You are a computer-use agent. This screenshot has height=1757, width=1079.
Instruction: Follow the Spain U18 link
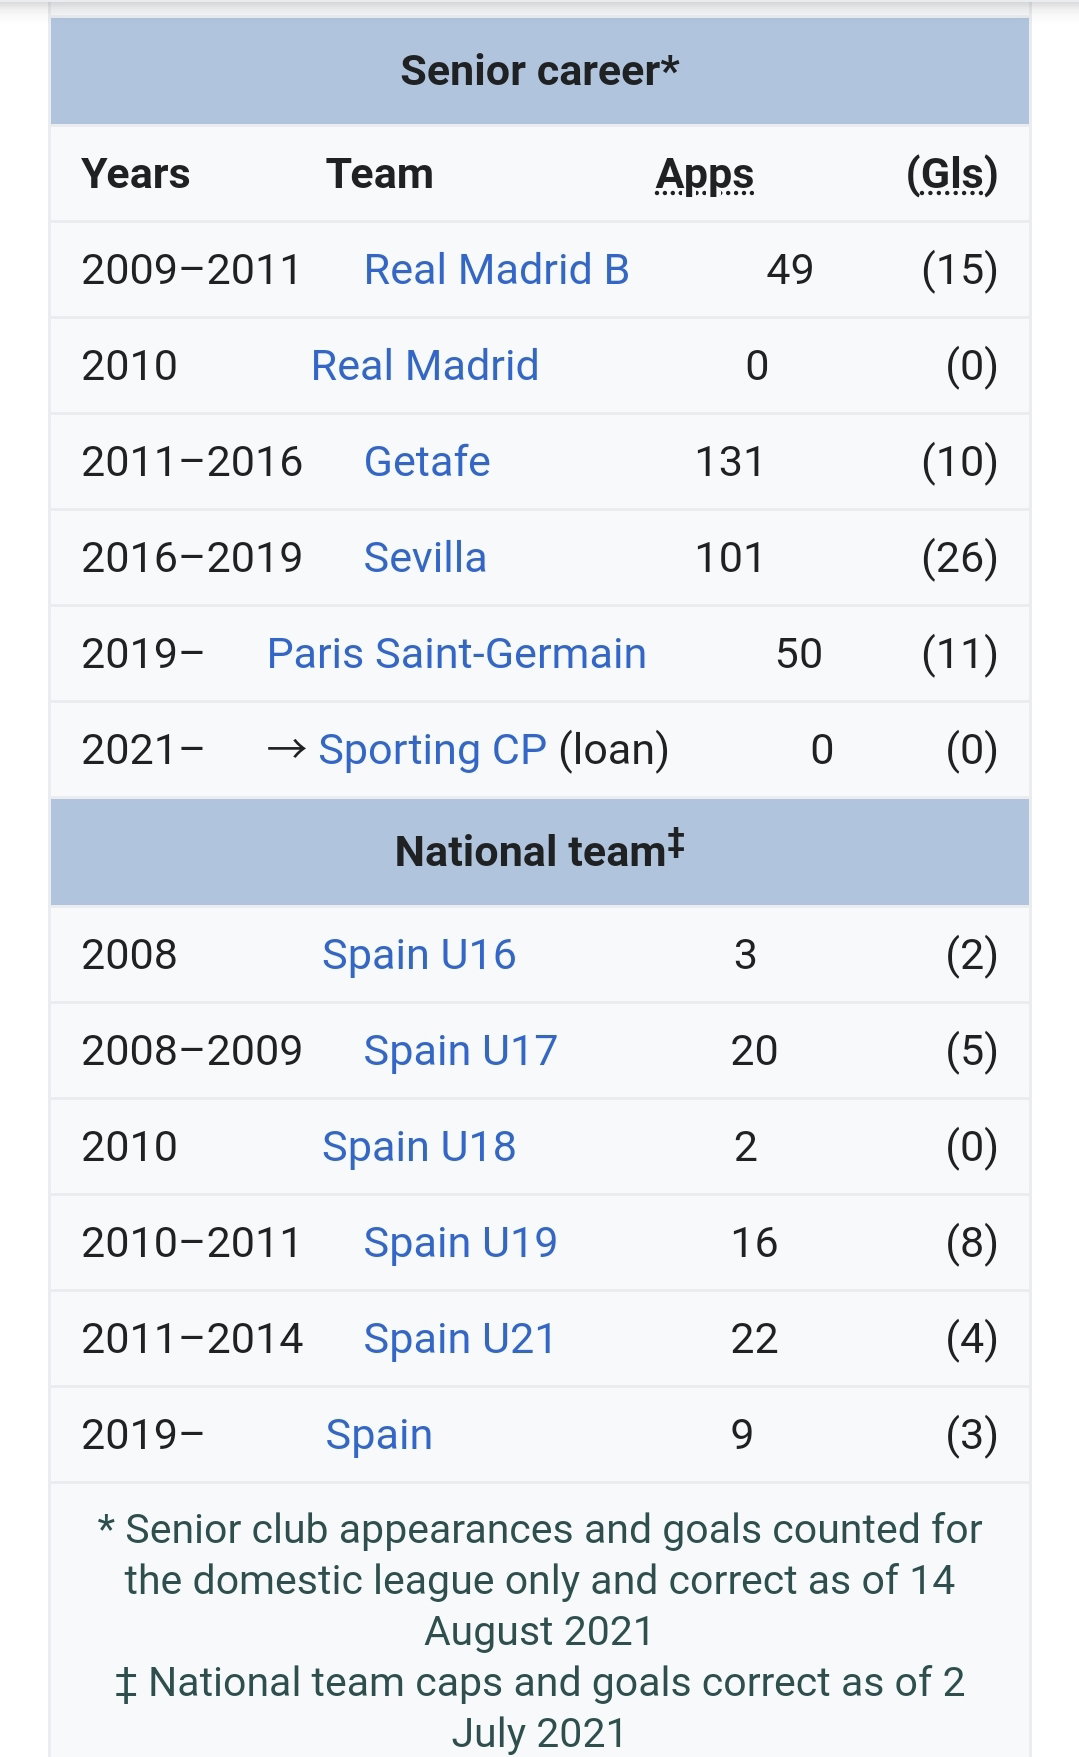[x=419, y=1147]
